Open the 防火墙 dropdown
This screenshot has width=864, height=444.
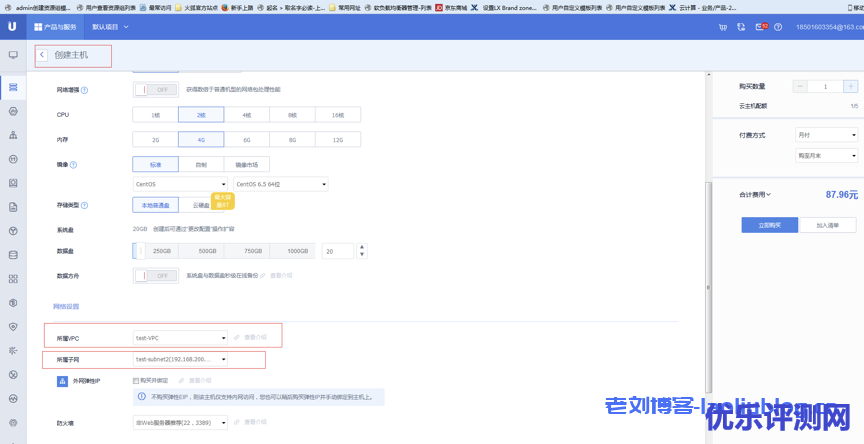tap(180, 423)
